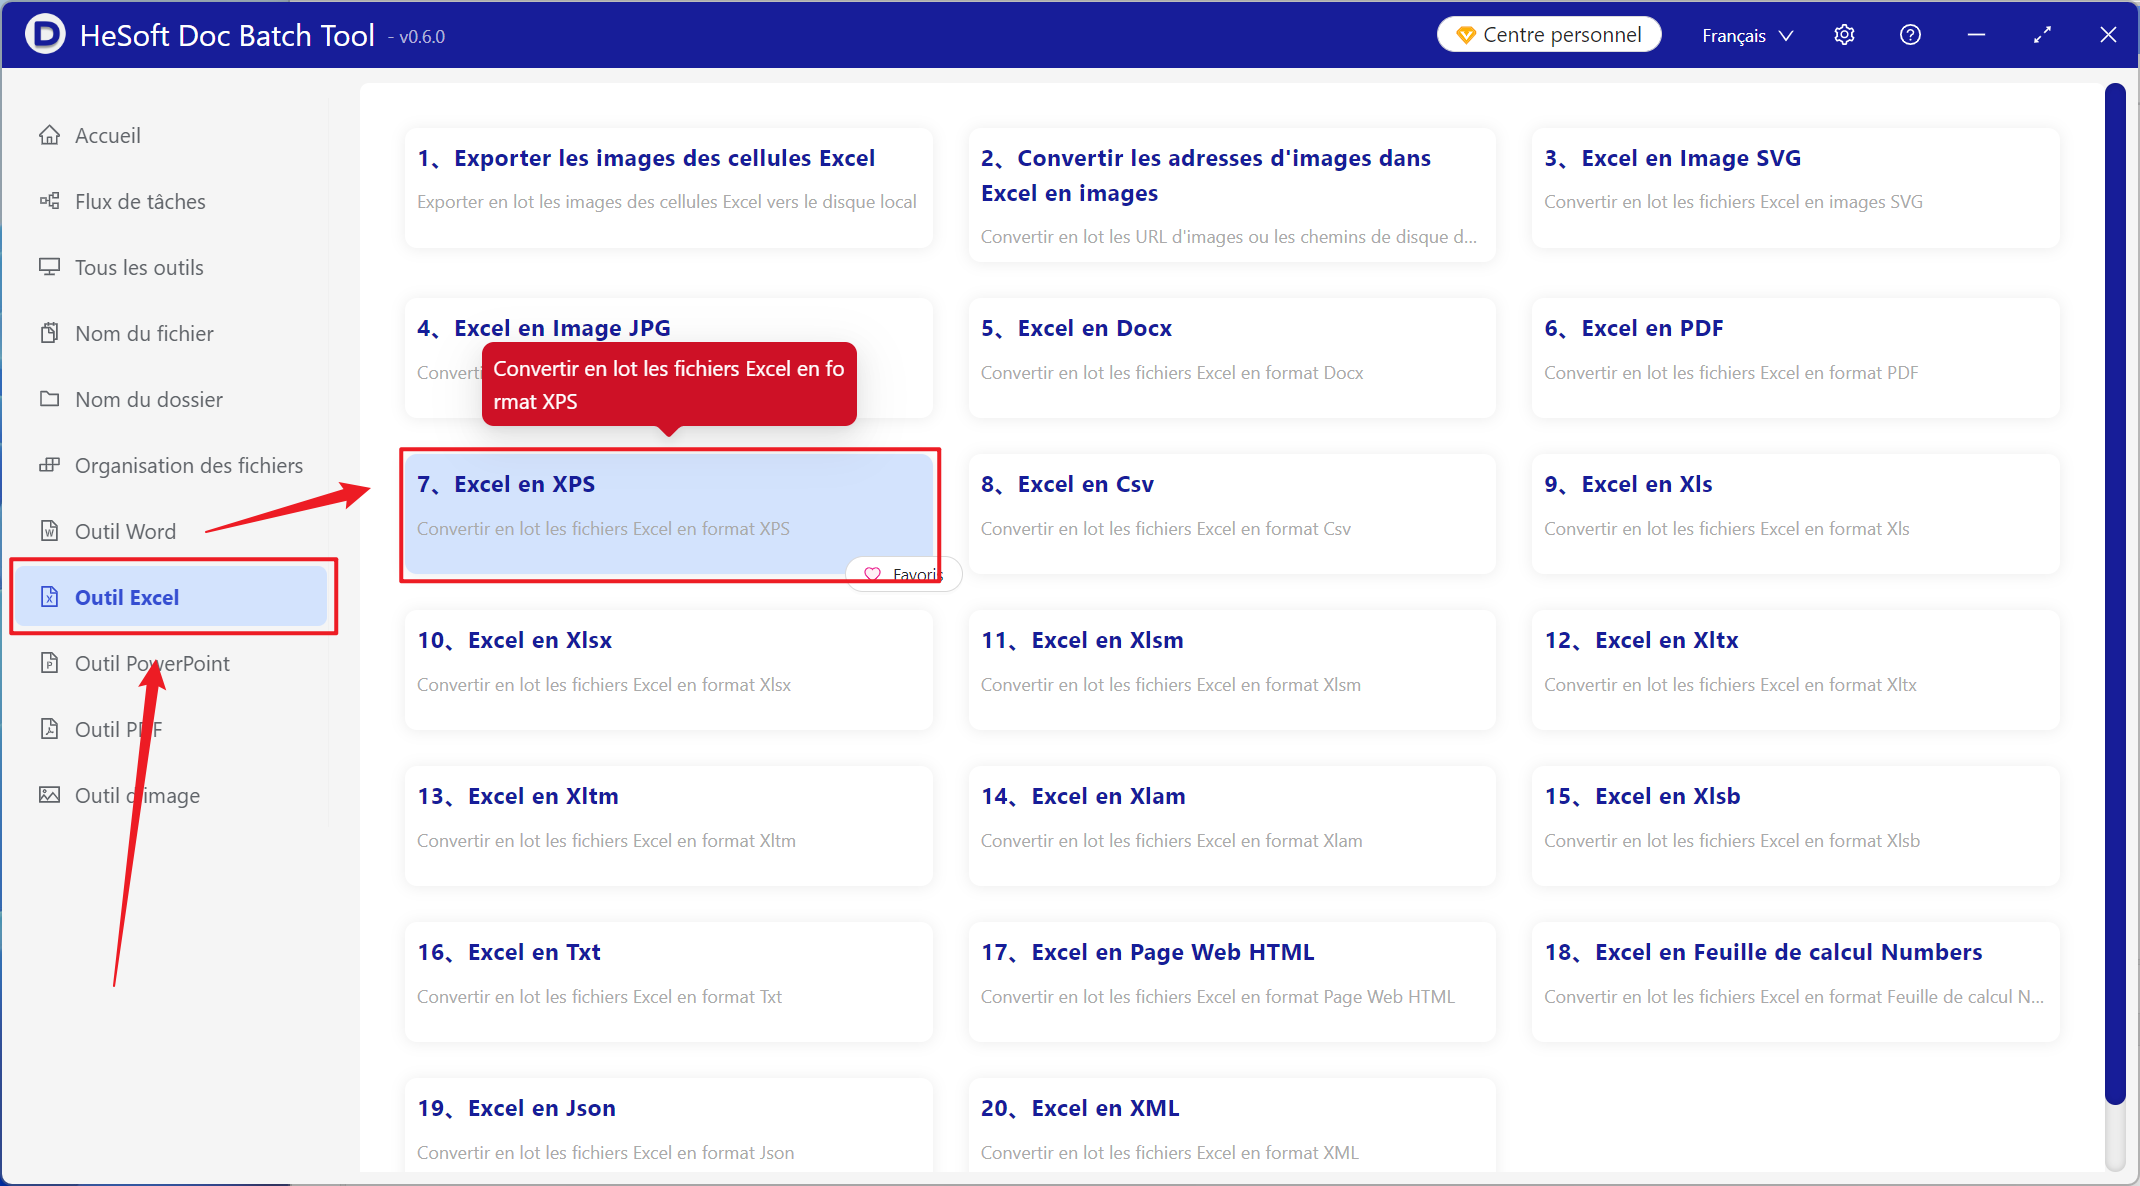This screenshot has width=2140, height=1186.
Task: Open Nom du dossier tools
Action: [x=172, y=399]
